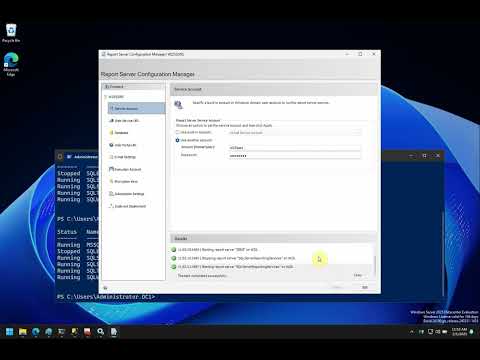Select Use another account radio button
Viewport: 480px width, 360px height.
(x=178, y=140)
